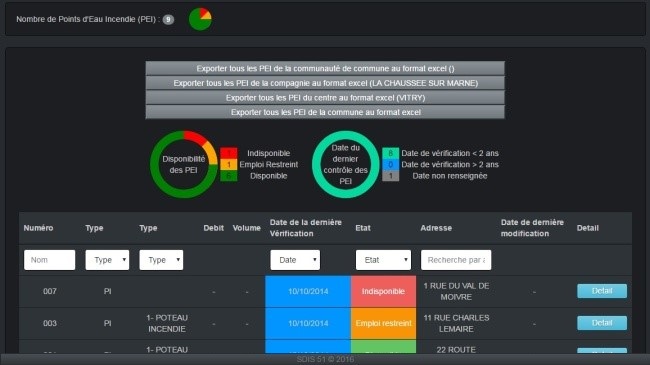Open the second Type filter dropdown
Screen dimensions: 650x365
point(161,260)
